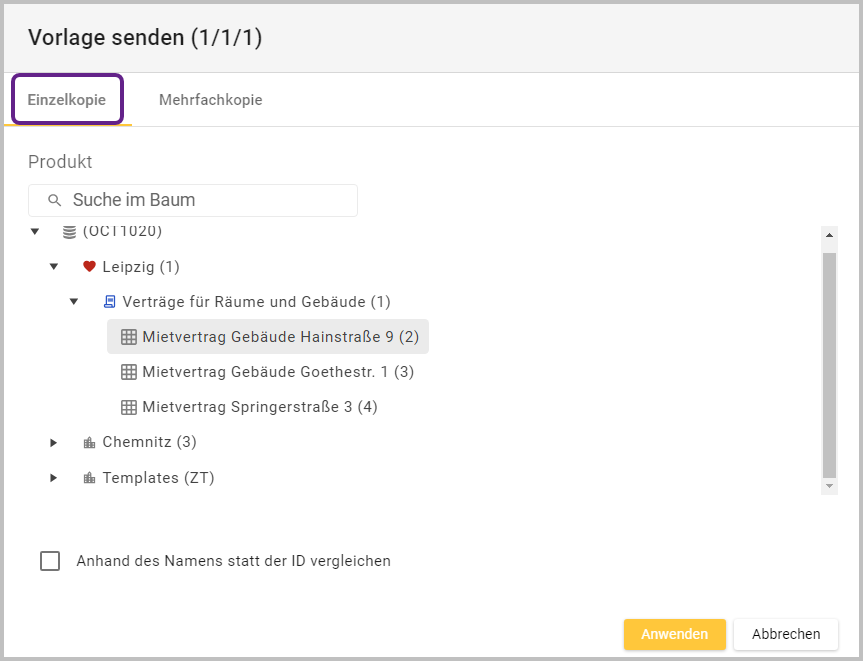Click the building icon next to Templates (ZT)

click(89, 478)
